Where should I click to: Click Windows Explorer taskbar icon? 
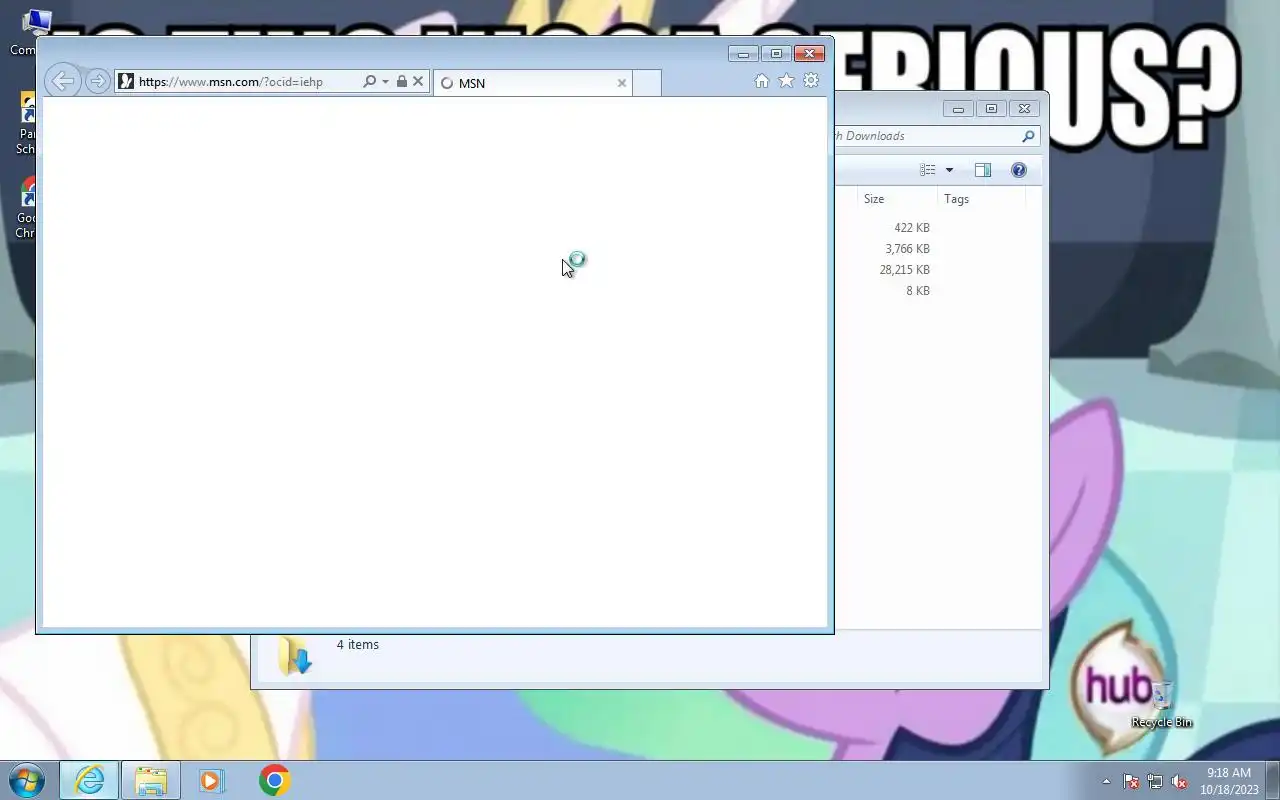150,780
